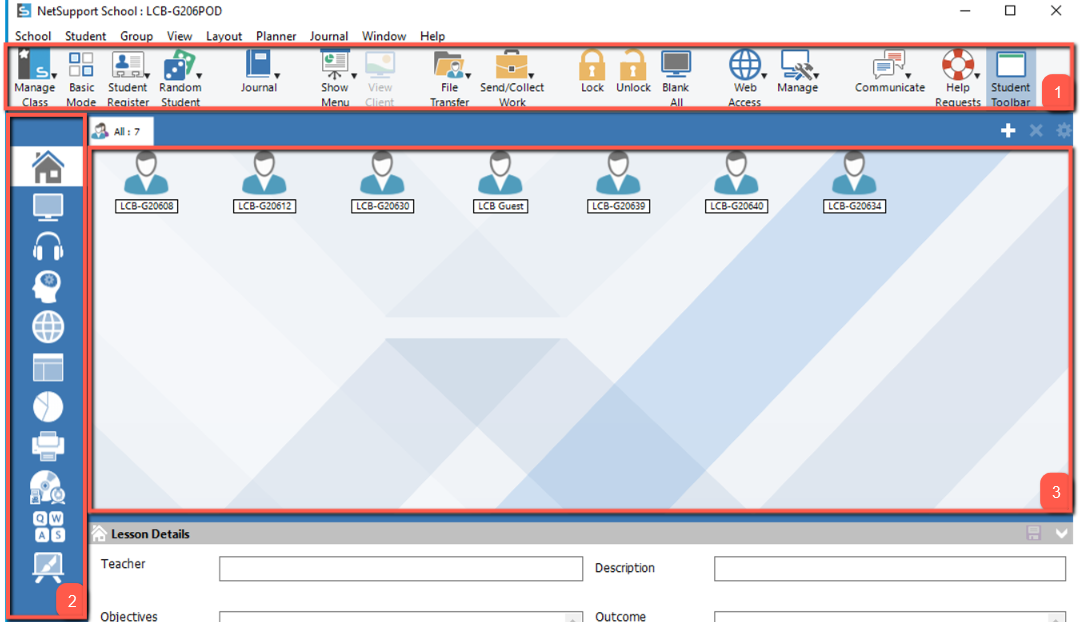The image size is (1080, 622).
Task: Open the Planner menu
Action: [276, 36]
